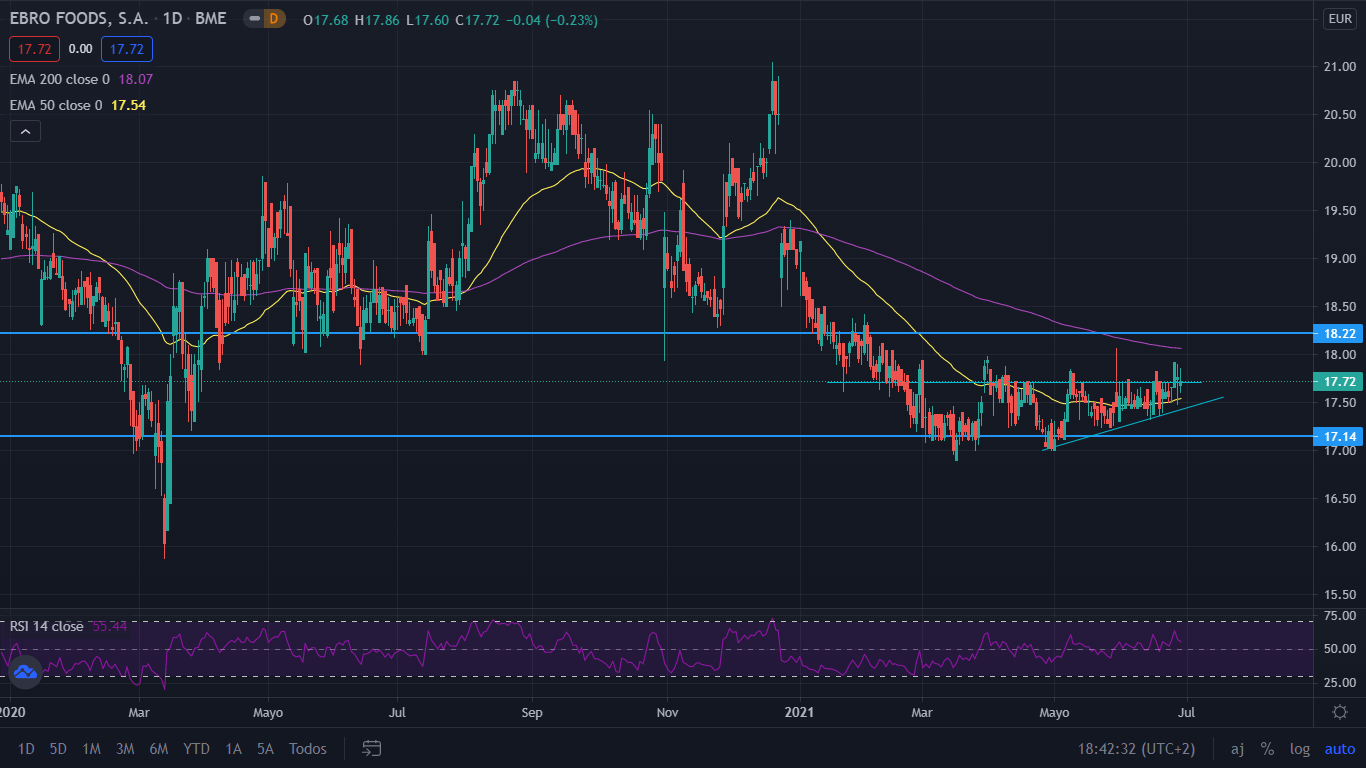Click the TradingView logo badge

[x=25, y=673]
